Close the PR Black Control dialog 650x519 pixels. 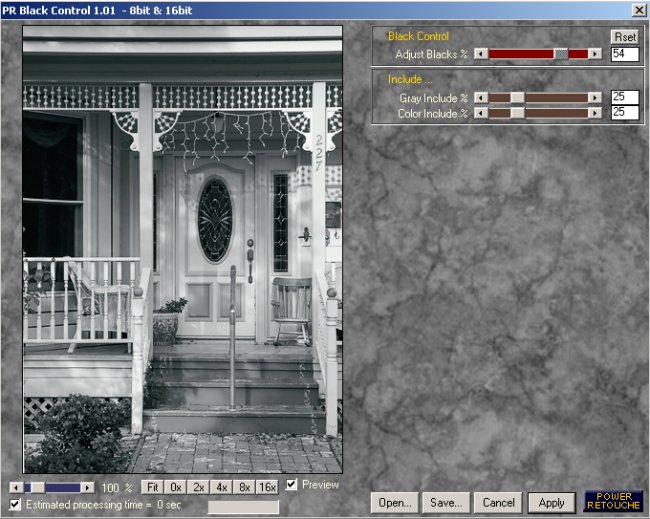point(639,10)
